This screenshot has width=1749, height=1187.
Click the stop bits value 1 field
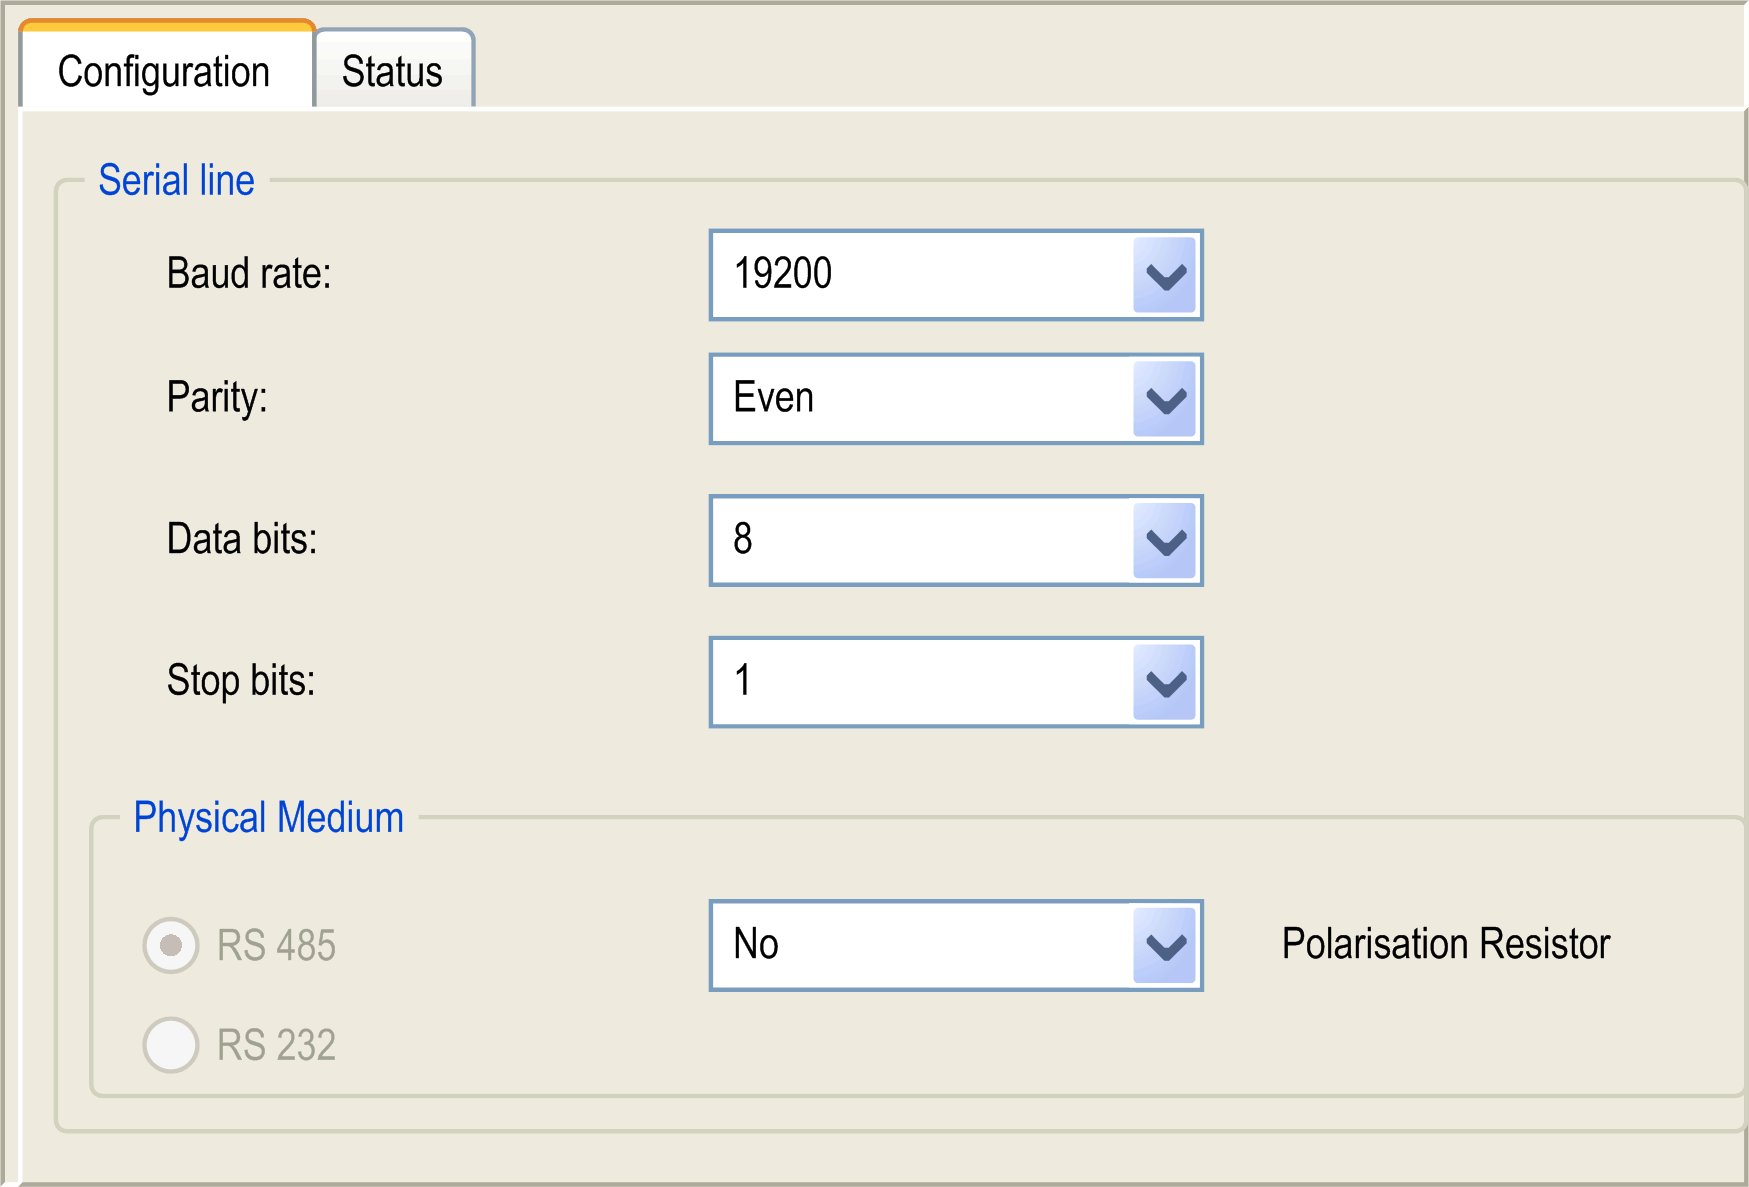tap(920, 683)
